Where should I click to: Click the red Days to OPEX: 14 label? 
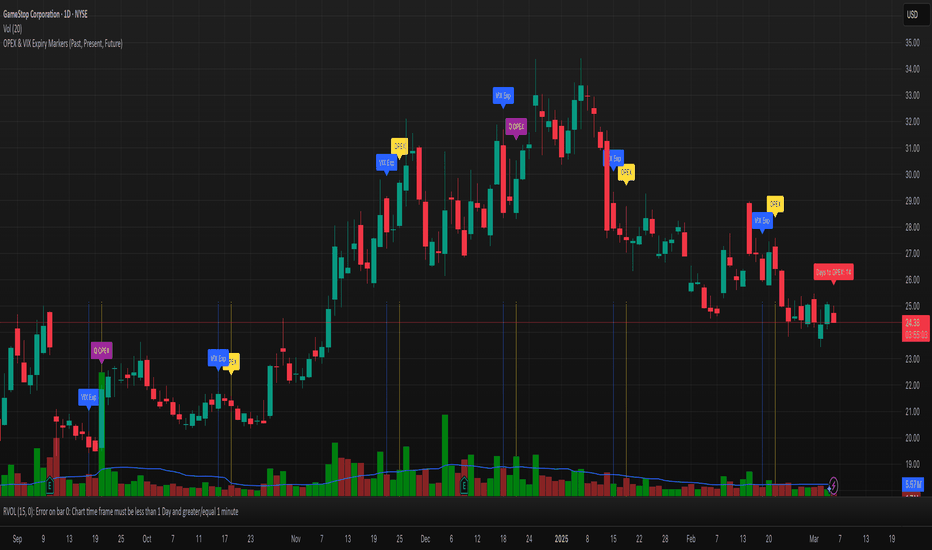pos(833,272)
